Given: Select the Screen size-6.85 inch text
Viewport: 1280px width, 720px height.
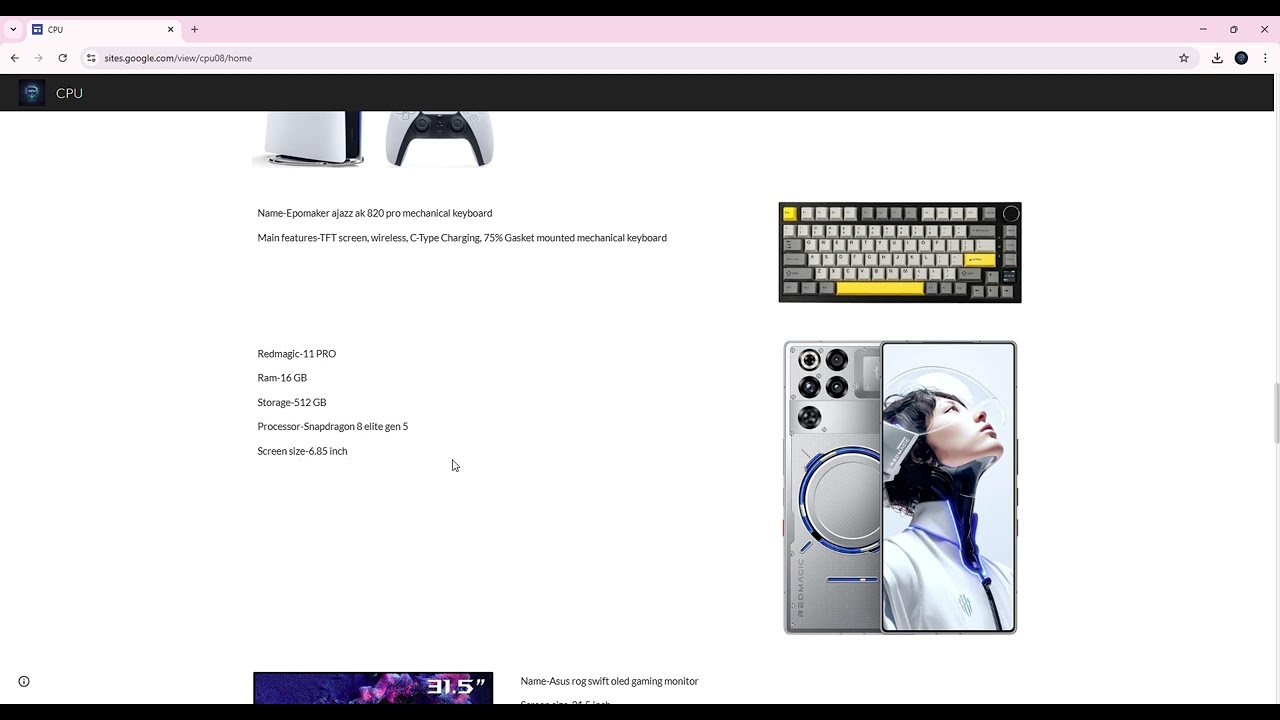Looking at the screenshot, I should 302,451.
